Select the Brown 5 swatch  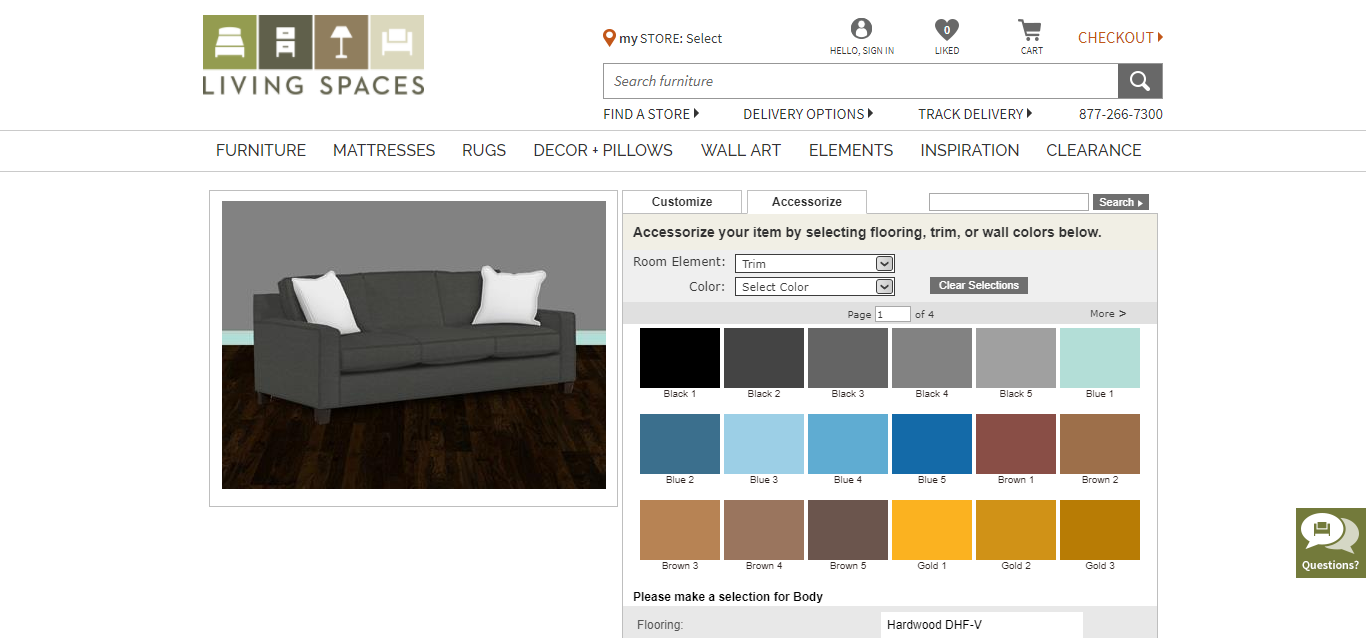(x=848, y=530)
